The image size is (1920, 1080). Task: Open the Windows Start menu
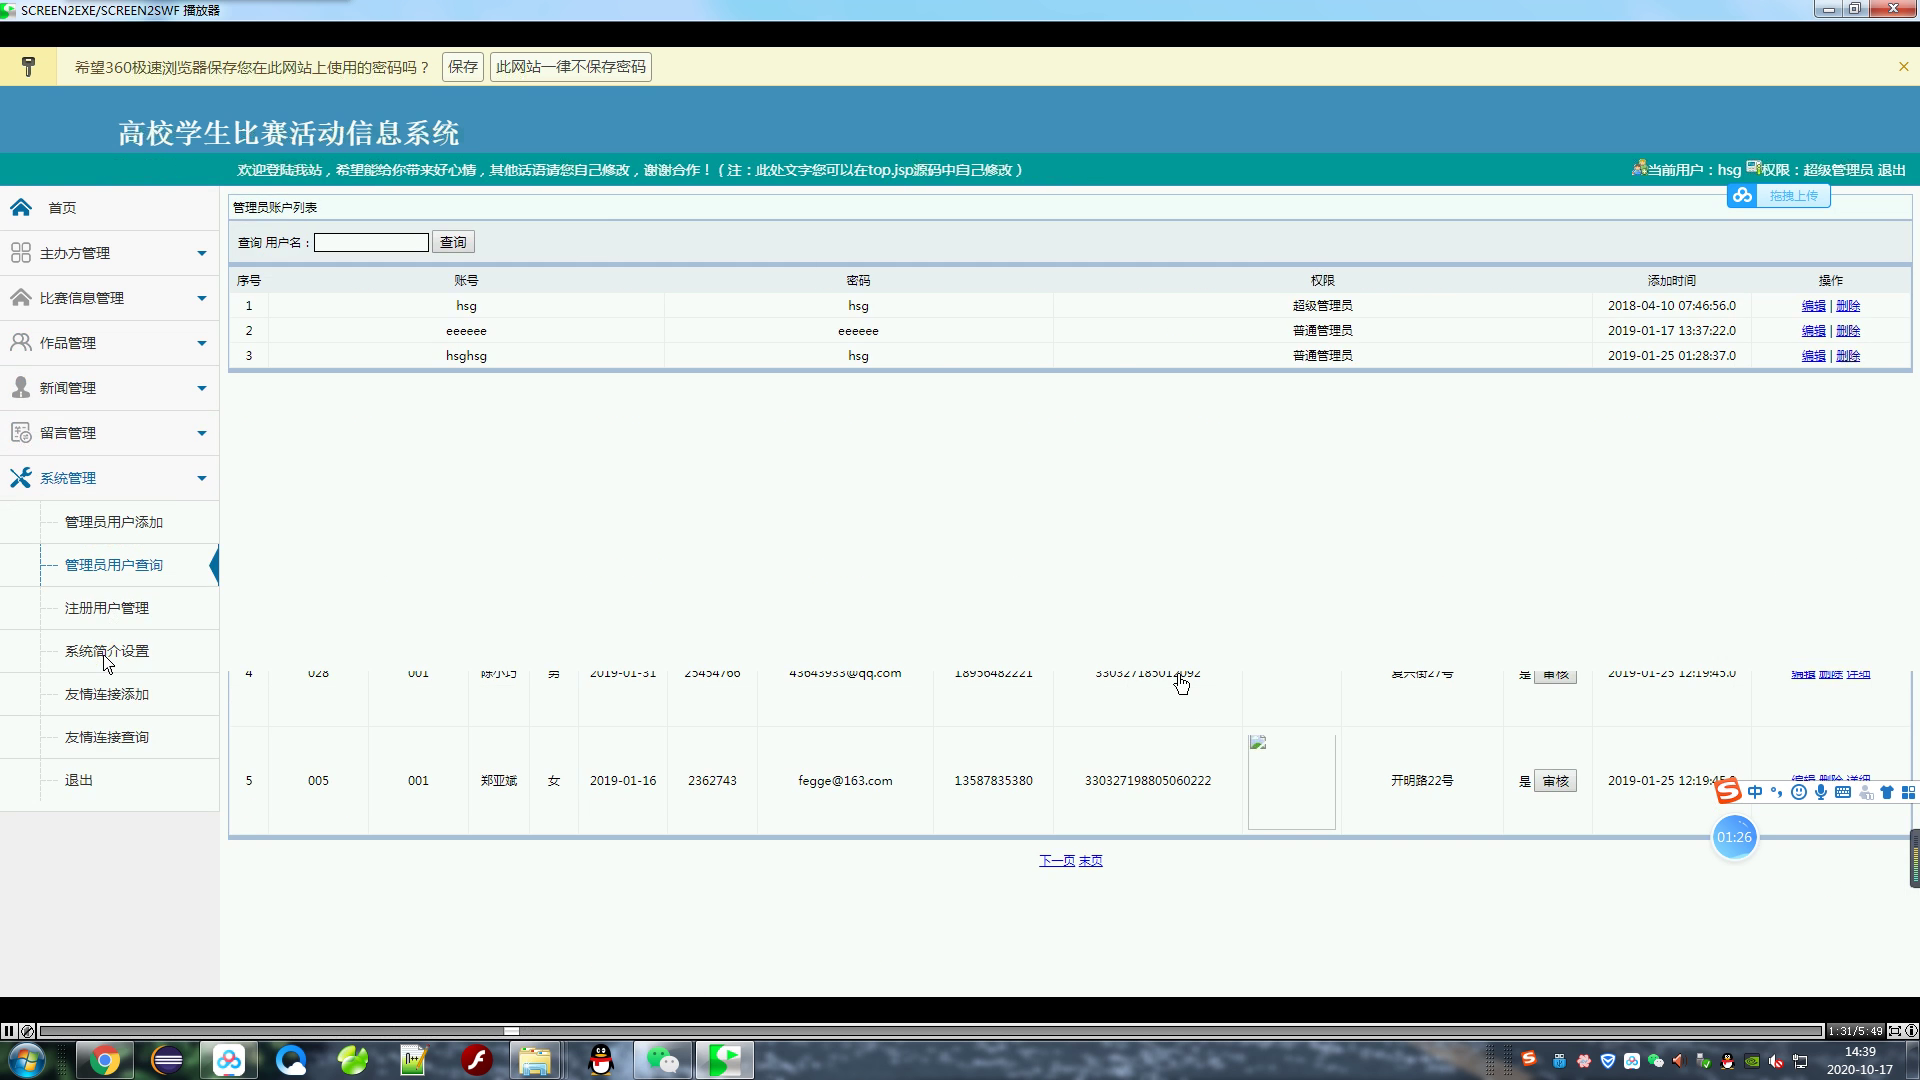(27, 1060)
